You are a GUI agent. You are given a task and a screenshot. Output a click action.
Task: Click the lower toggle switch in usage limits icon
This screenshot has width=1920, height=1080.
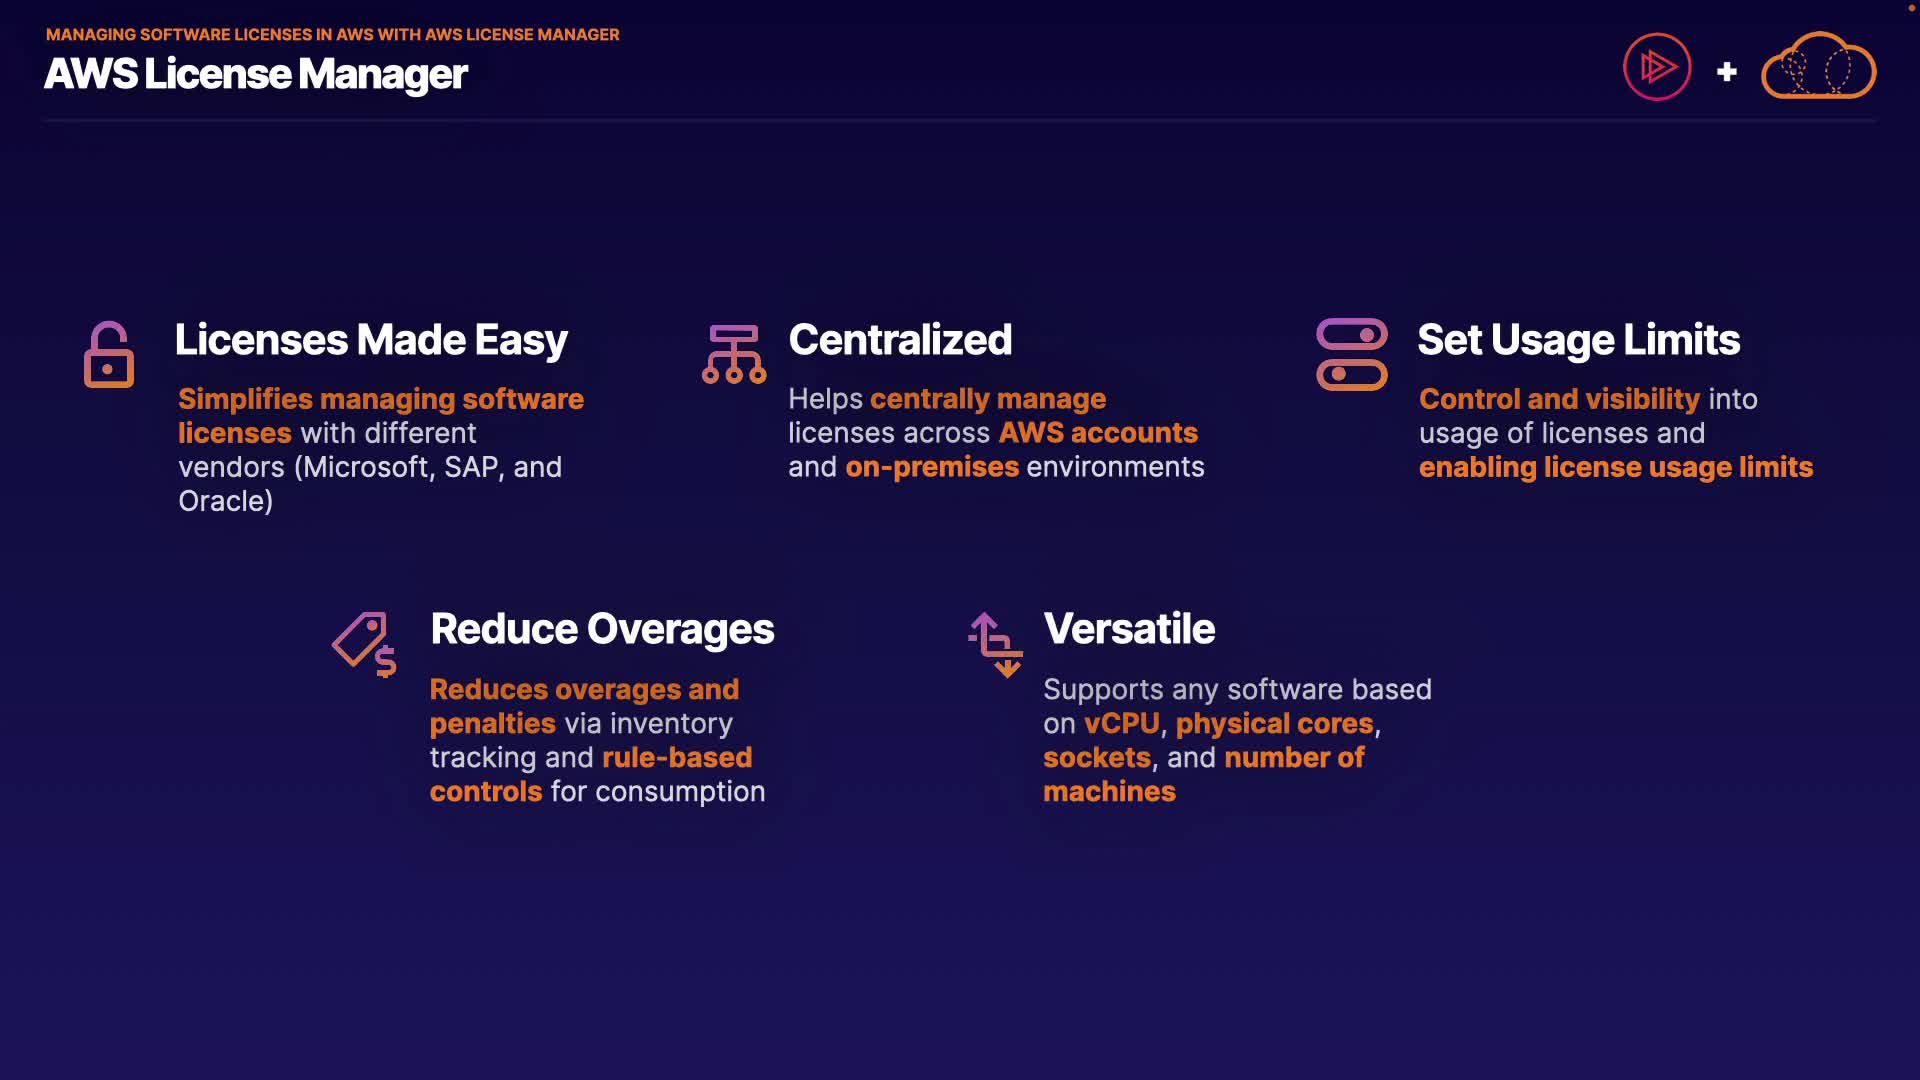click(1352, 375)
